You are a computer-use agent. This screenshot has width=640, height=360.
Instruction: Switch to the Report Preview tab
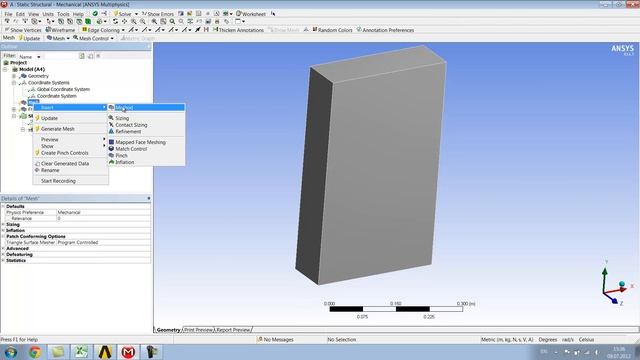pyautogui.click(x=233, y=330)
